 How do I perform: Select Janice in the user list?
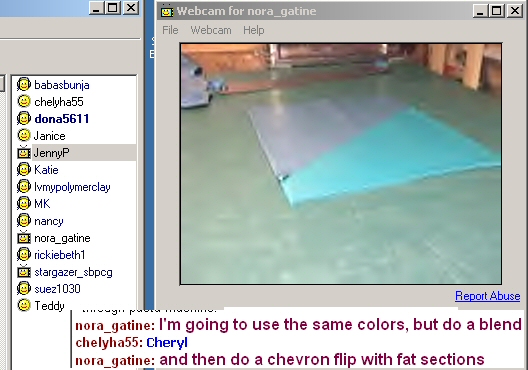pyautogui.click(x=50, y=136)
